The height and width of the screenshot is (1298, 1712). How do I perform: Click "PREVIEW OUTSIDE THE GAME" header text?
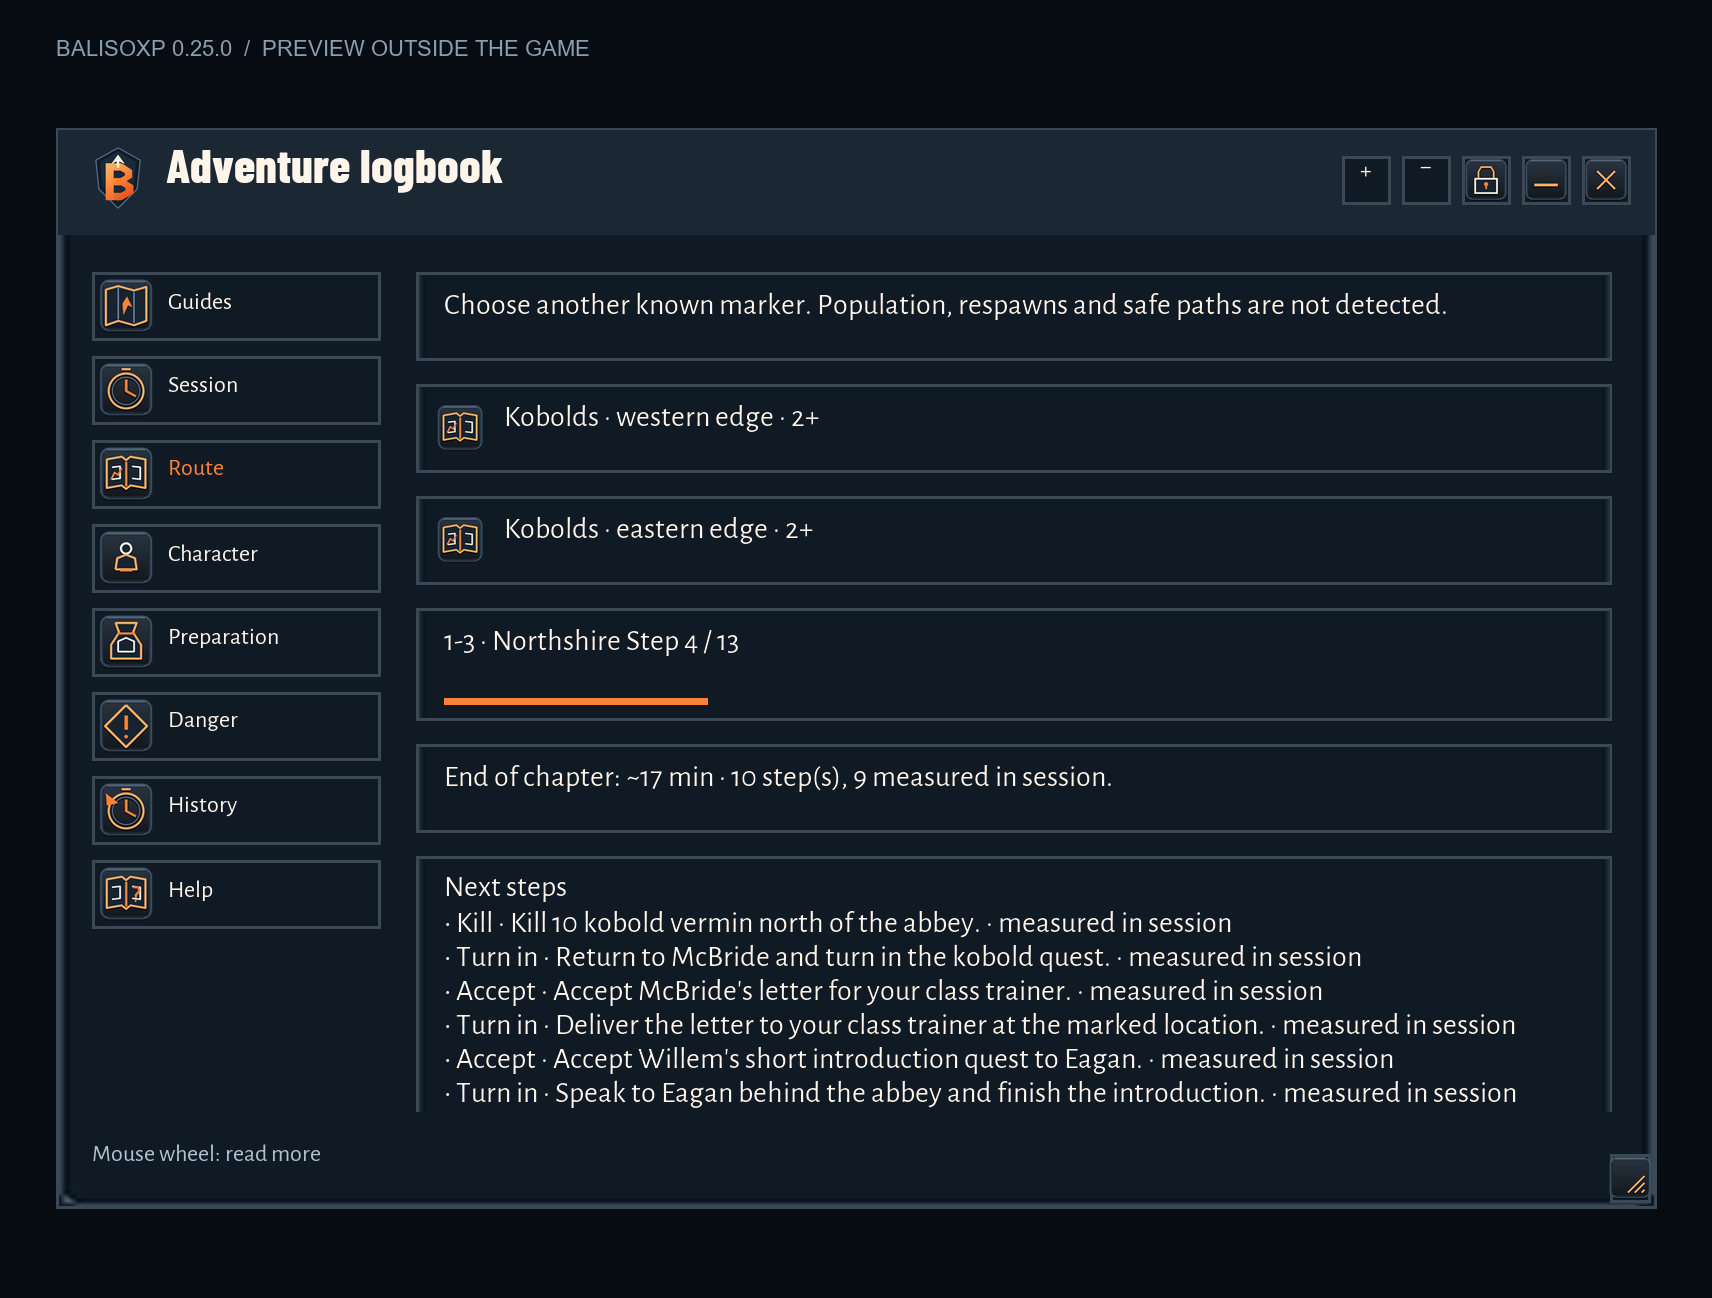425,48
